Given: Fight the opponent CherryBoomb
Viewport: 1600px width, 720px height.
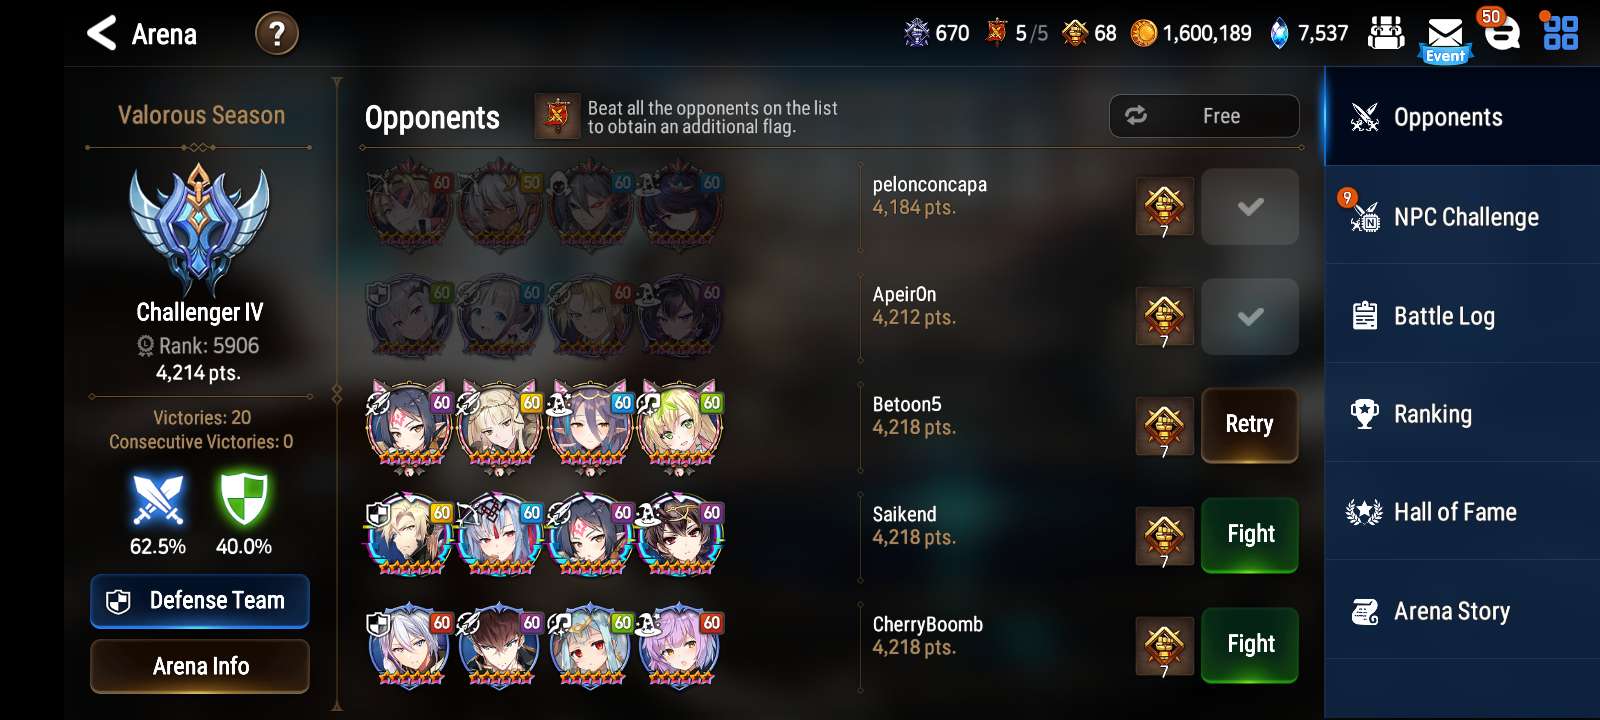Looking at the screenshot, I should click(1250, 645).
